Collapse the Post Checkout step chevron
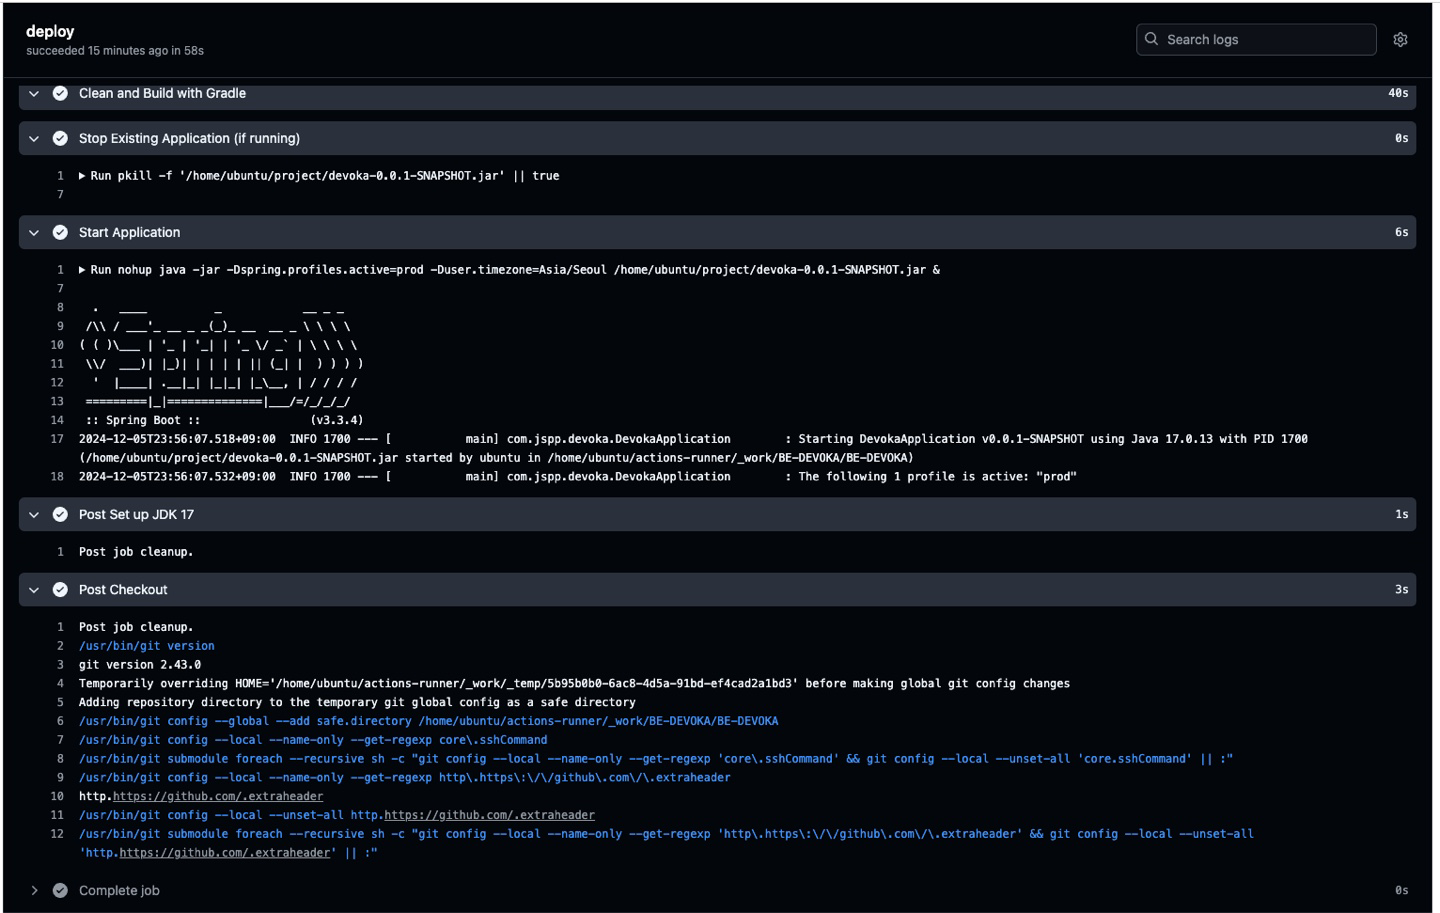This screenshot has height=913, width=1440. [34, 590]
